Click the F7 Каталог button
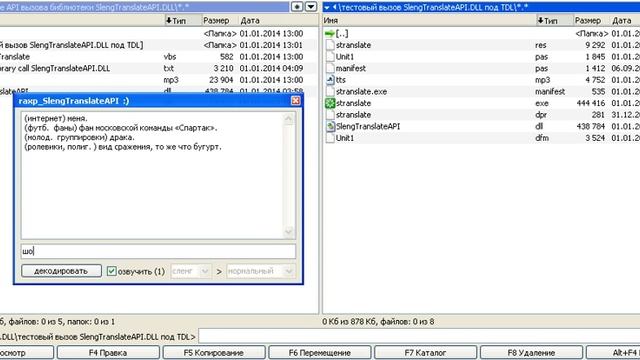This screenshot has width=640, height=360. pos(425,353)
